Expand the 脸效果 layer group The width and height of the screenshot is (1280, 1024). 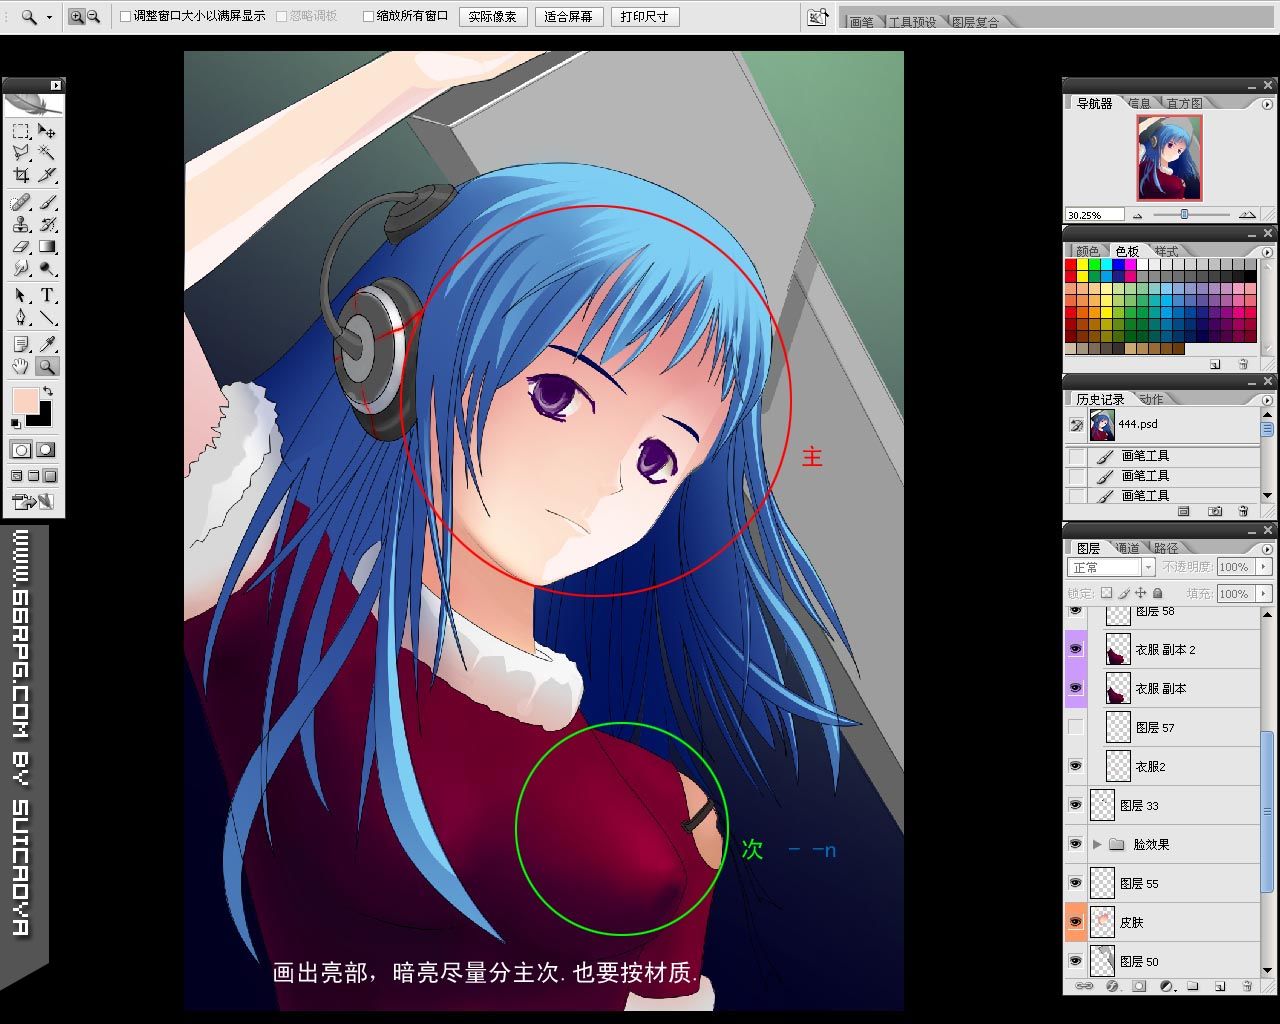coord(1097,844)
